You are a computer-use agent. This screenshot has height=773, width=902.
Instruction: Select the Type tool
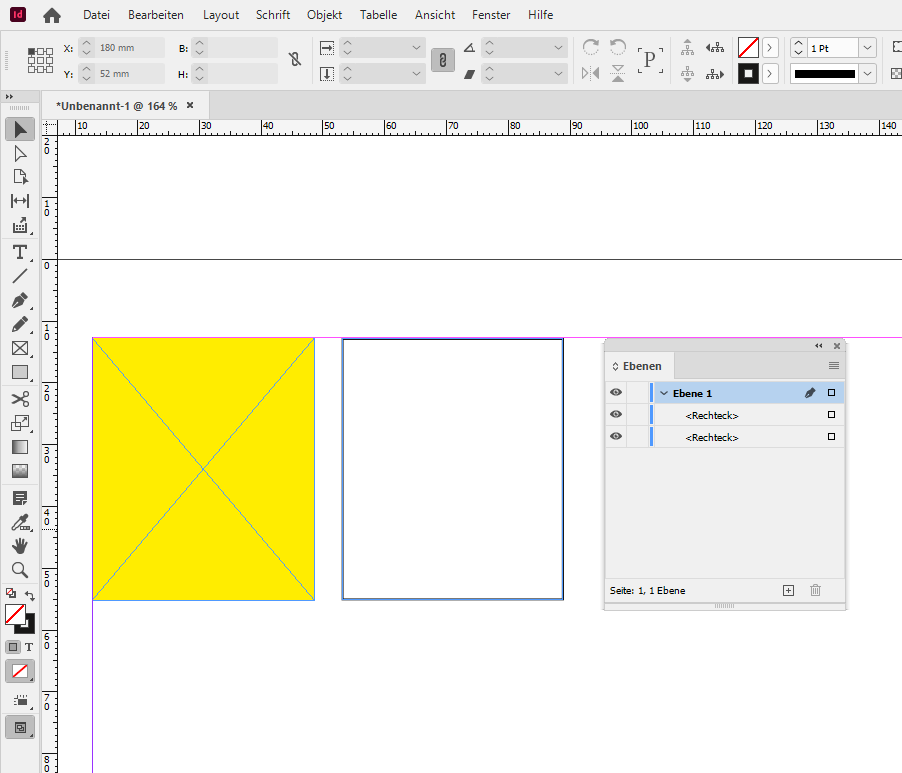click(18, 253)
